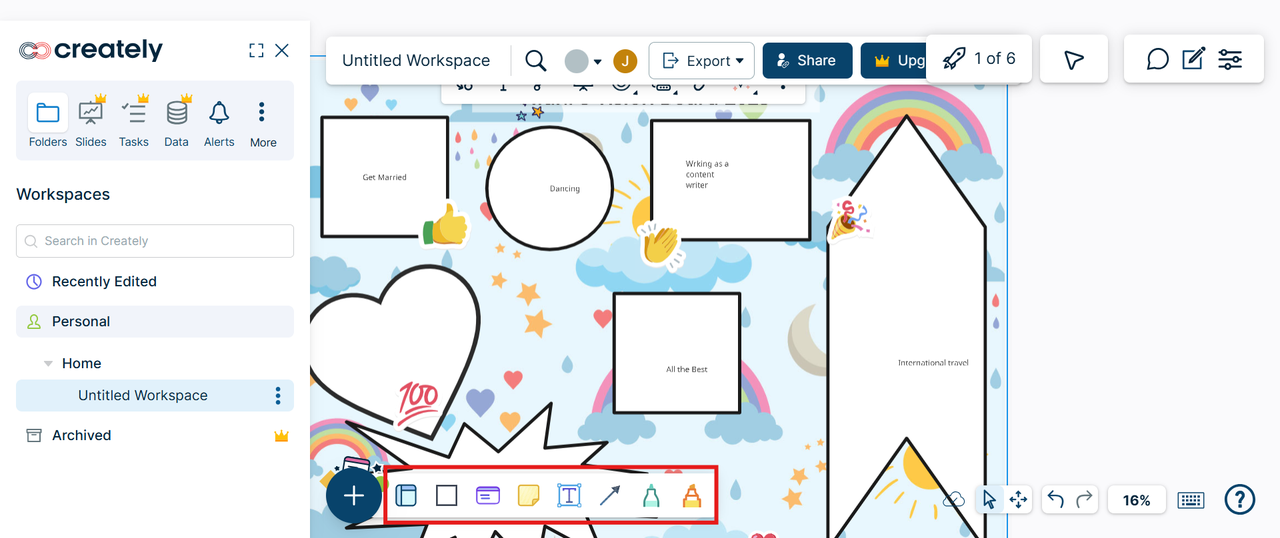Open Recently Edited workspaces
This screenshot has width=1280, height=538.
click(104, 282)
